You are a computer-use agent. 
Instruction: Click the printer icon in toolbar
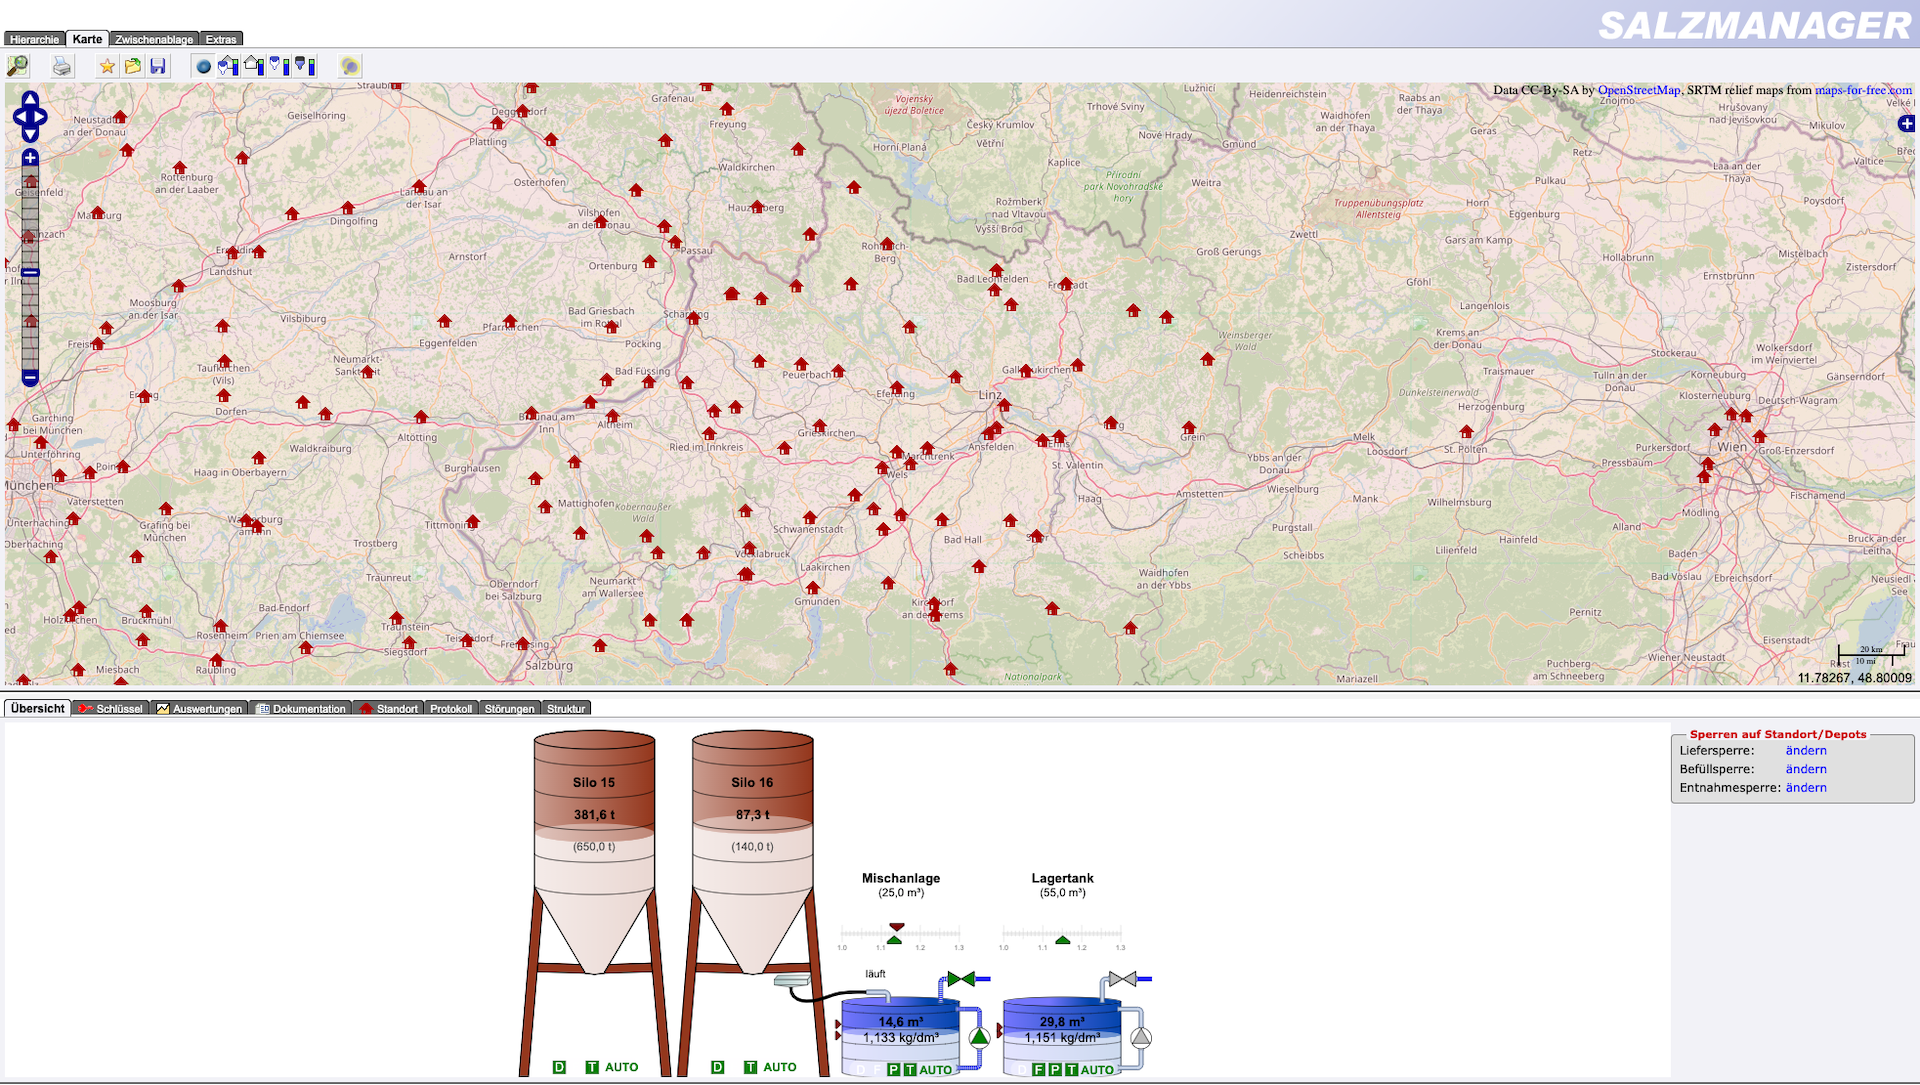[62, 66]
